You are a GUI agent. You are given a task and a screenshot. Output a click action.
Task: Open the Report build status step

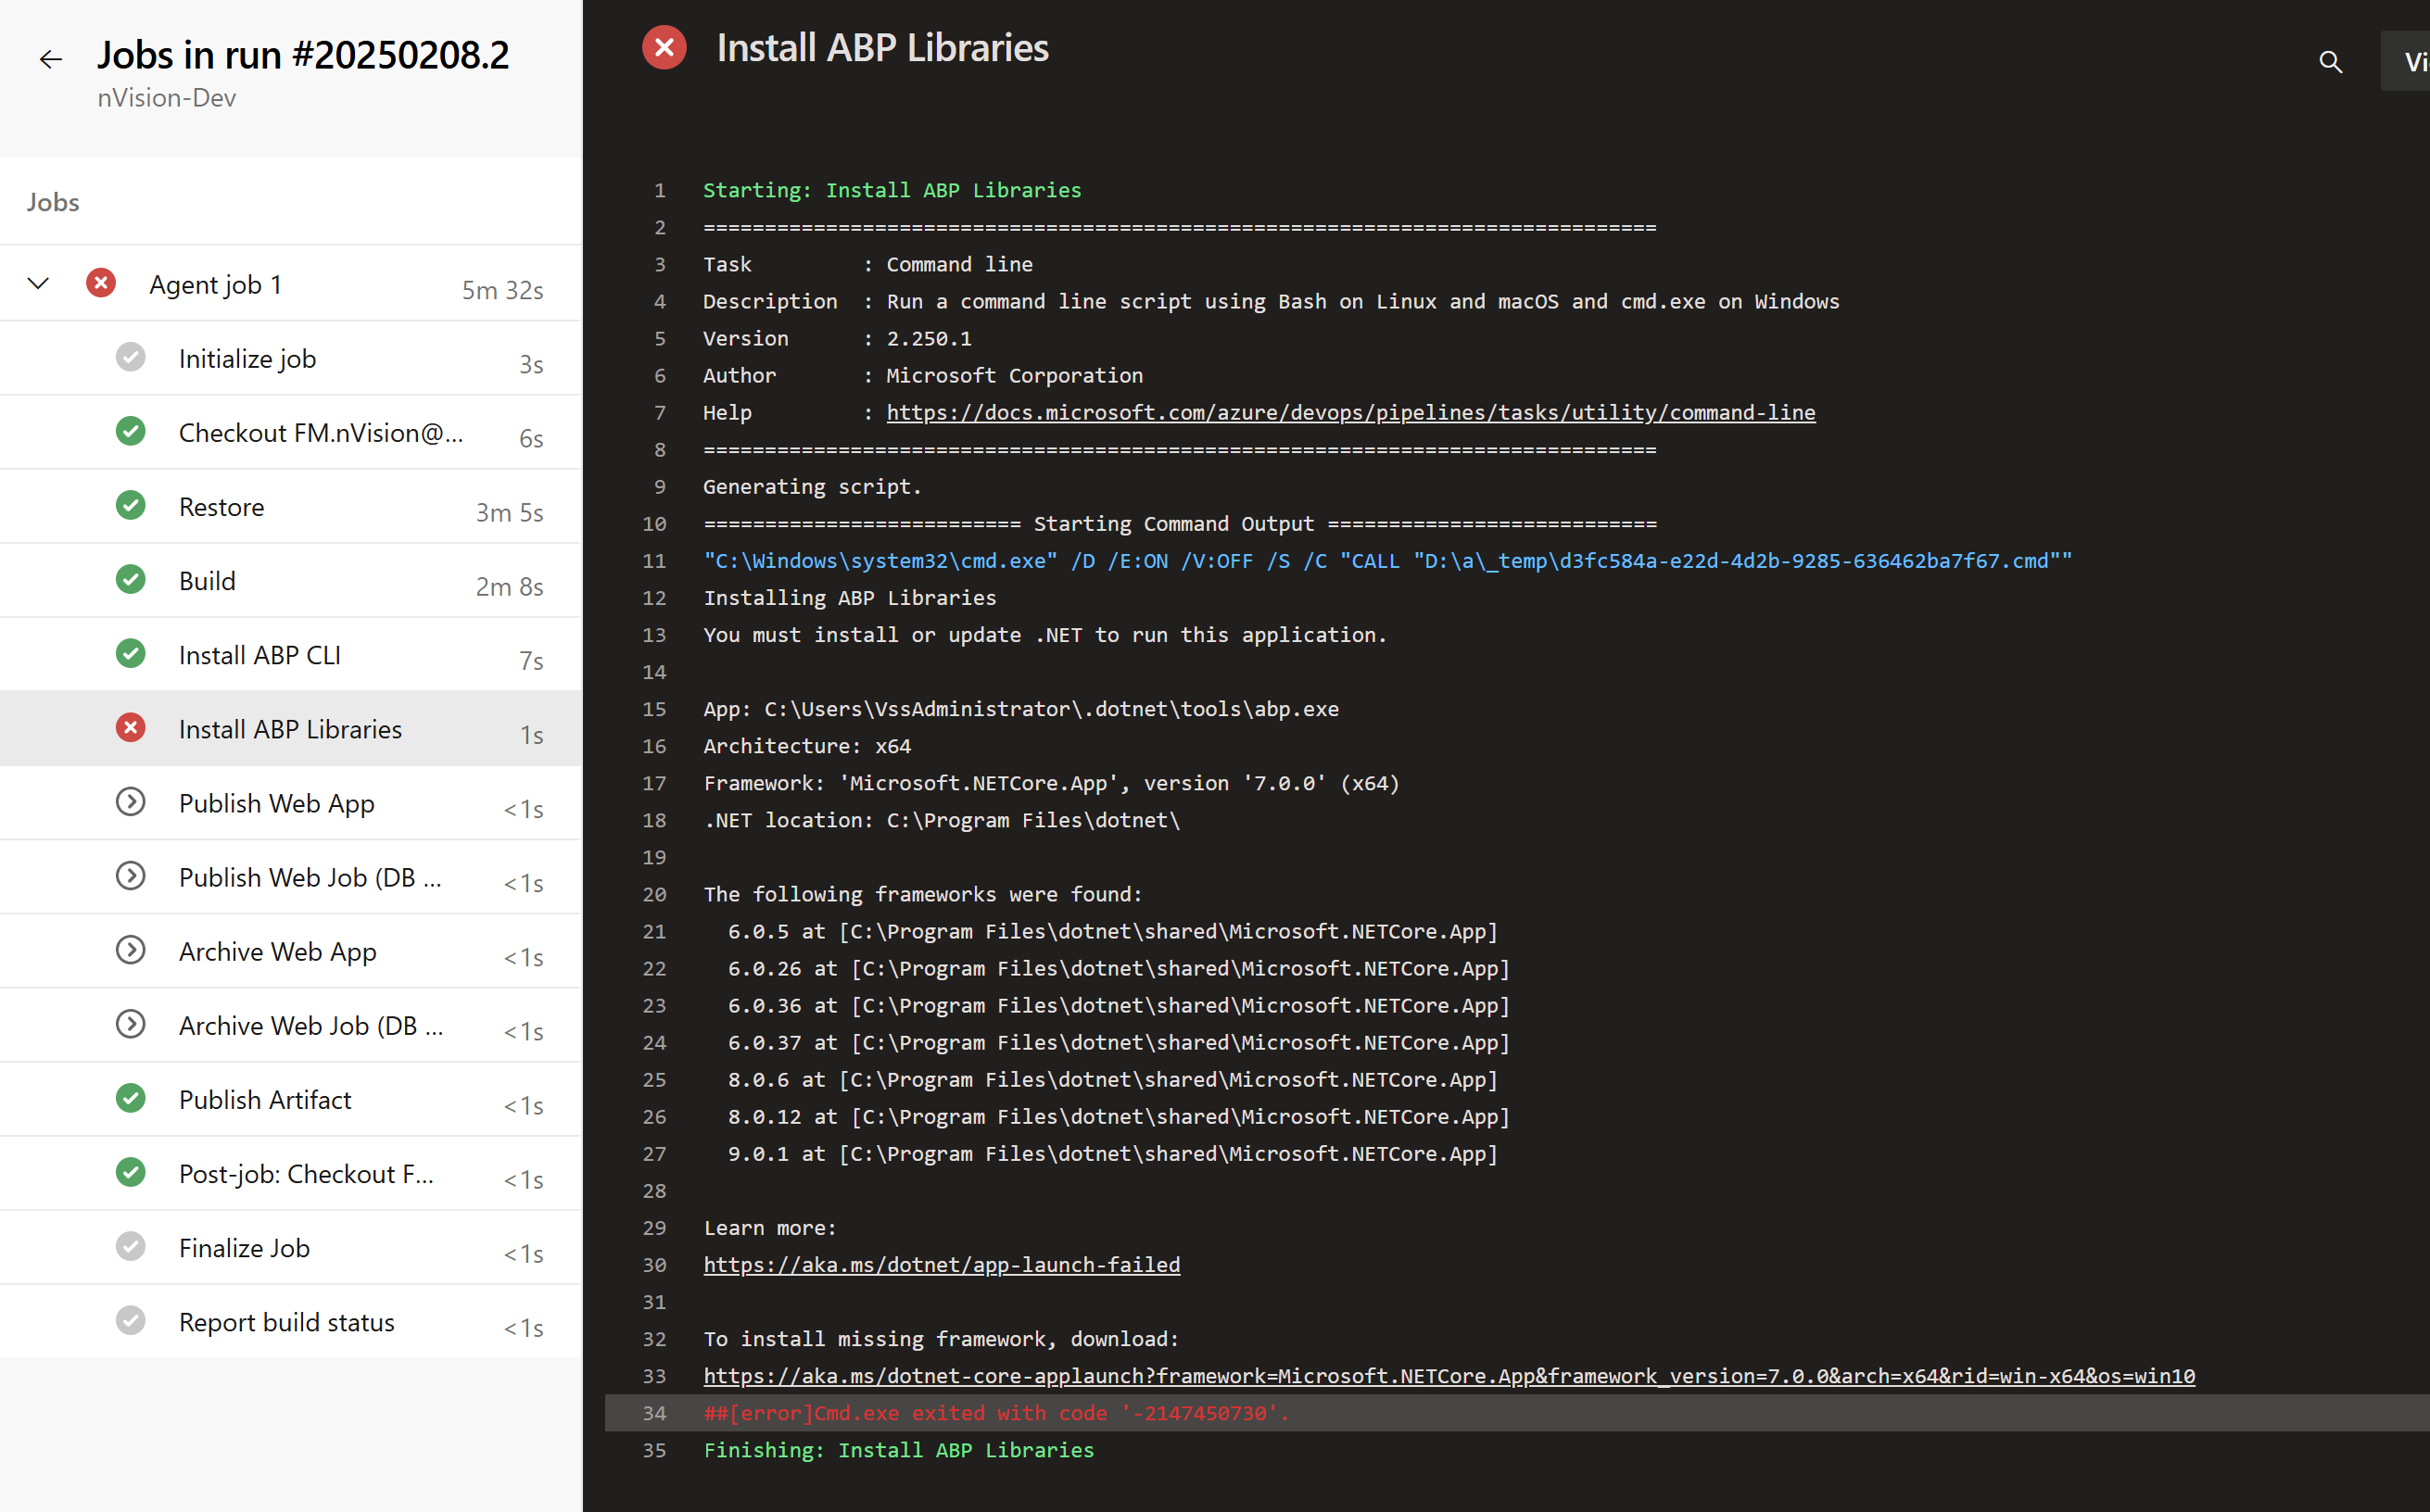(x=286, y=1322)
